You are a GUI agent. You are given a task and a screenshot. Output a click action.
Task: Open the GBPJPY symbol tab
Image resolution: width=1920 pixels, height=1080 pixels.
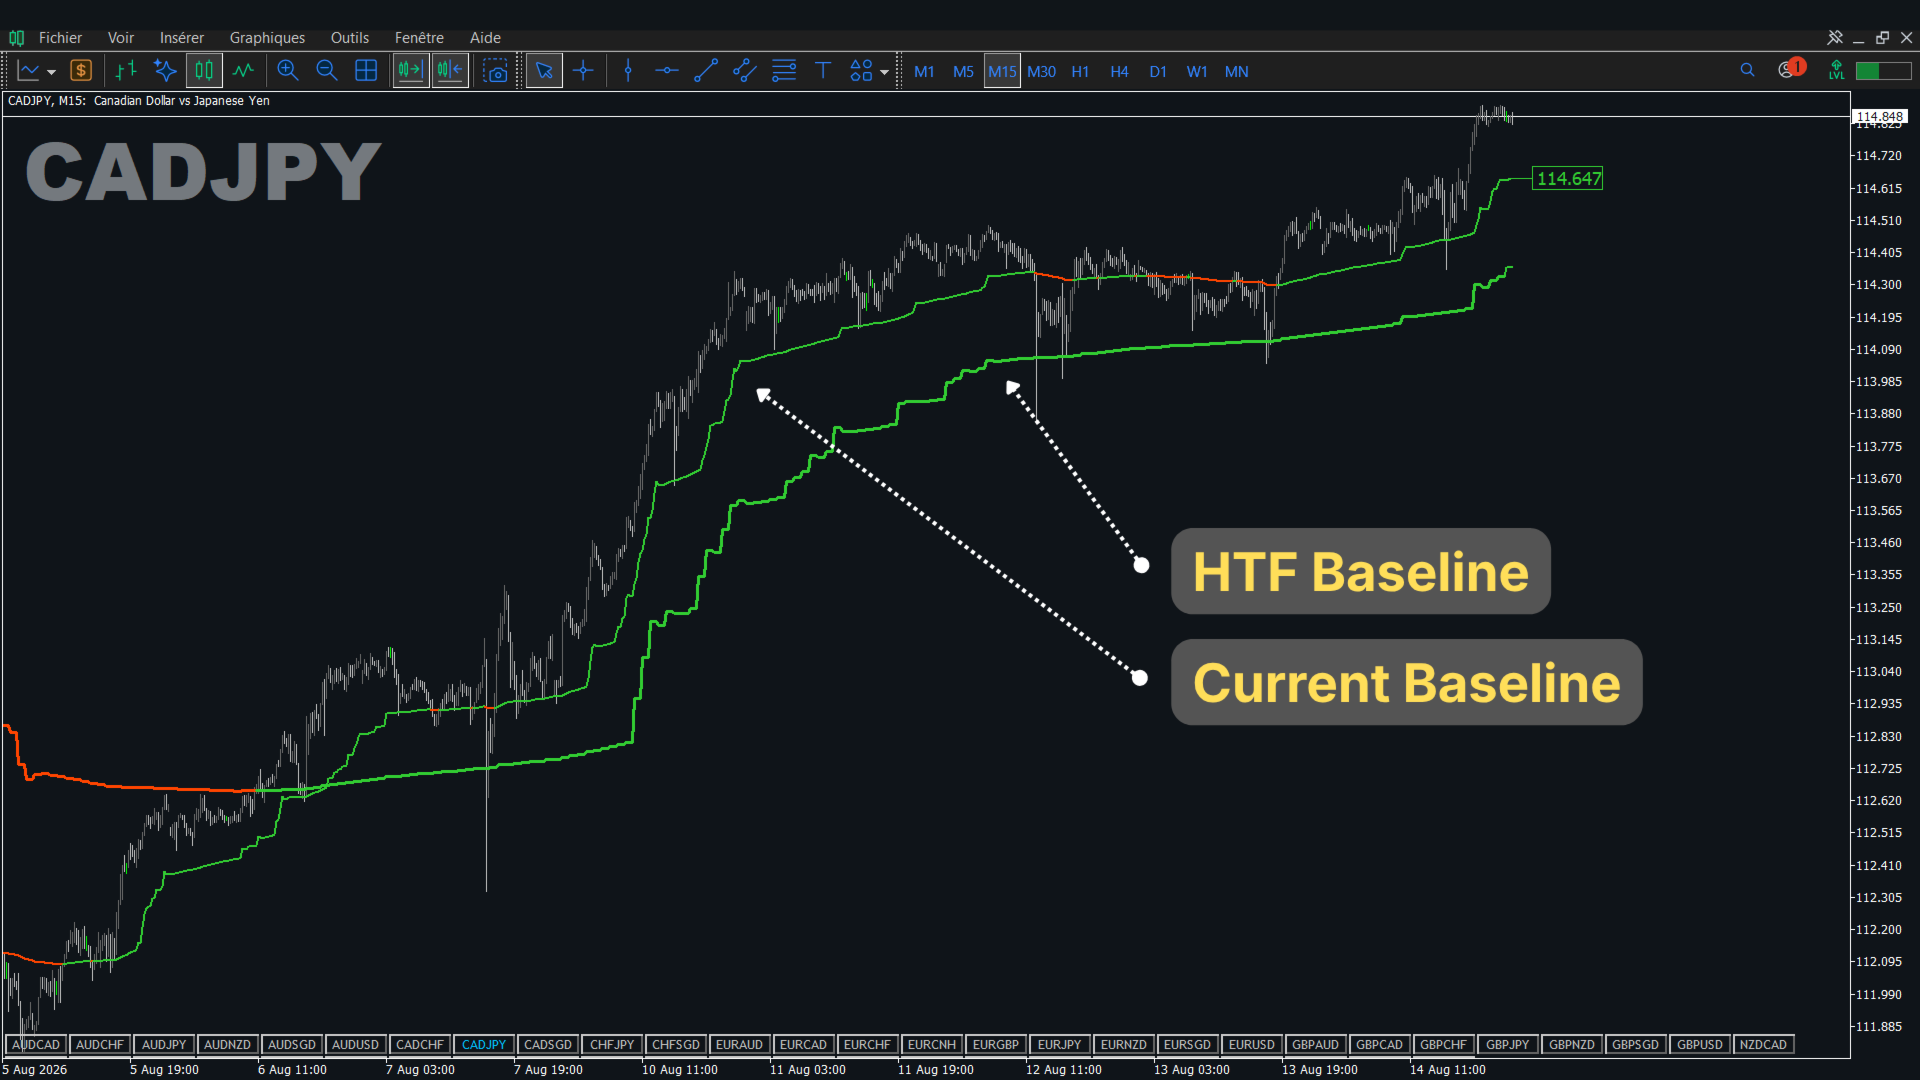(x=1507, y=1045)
